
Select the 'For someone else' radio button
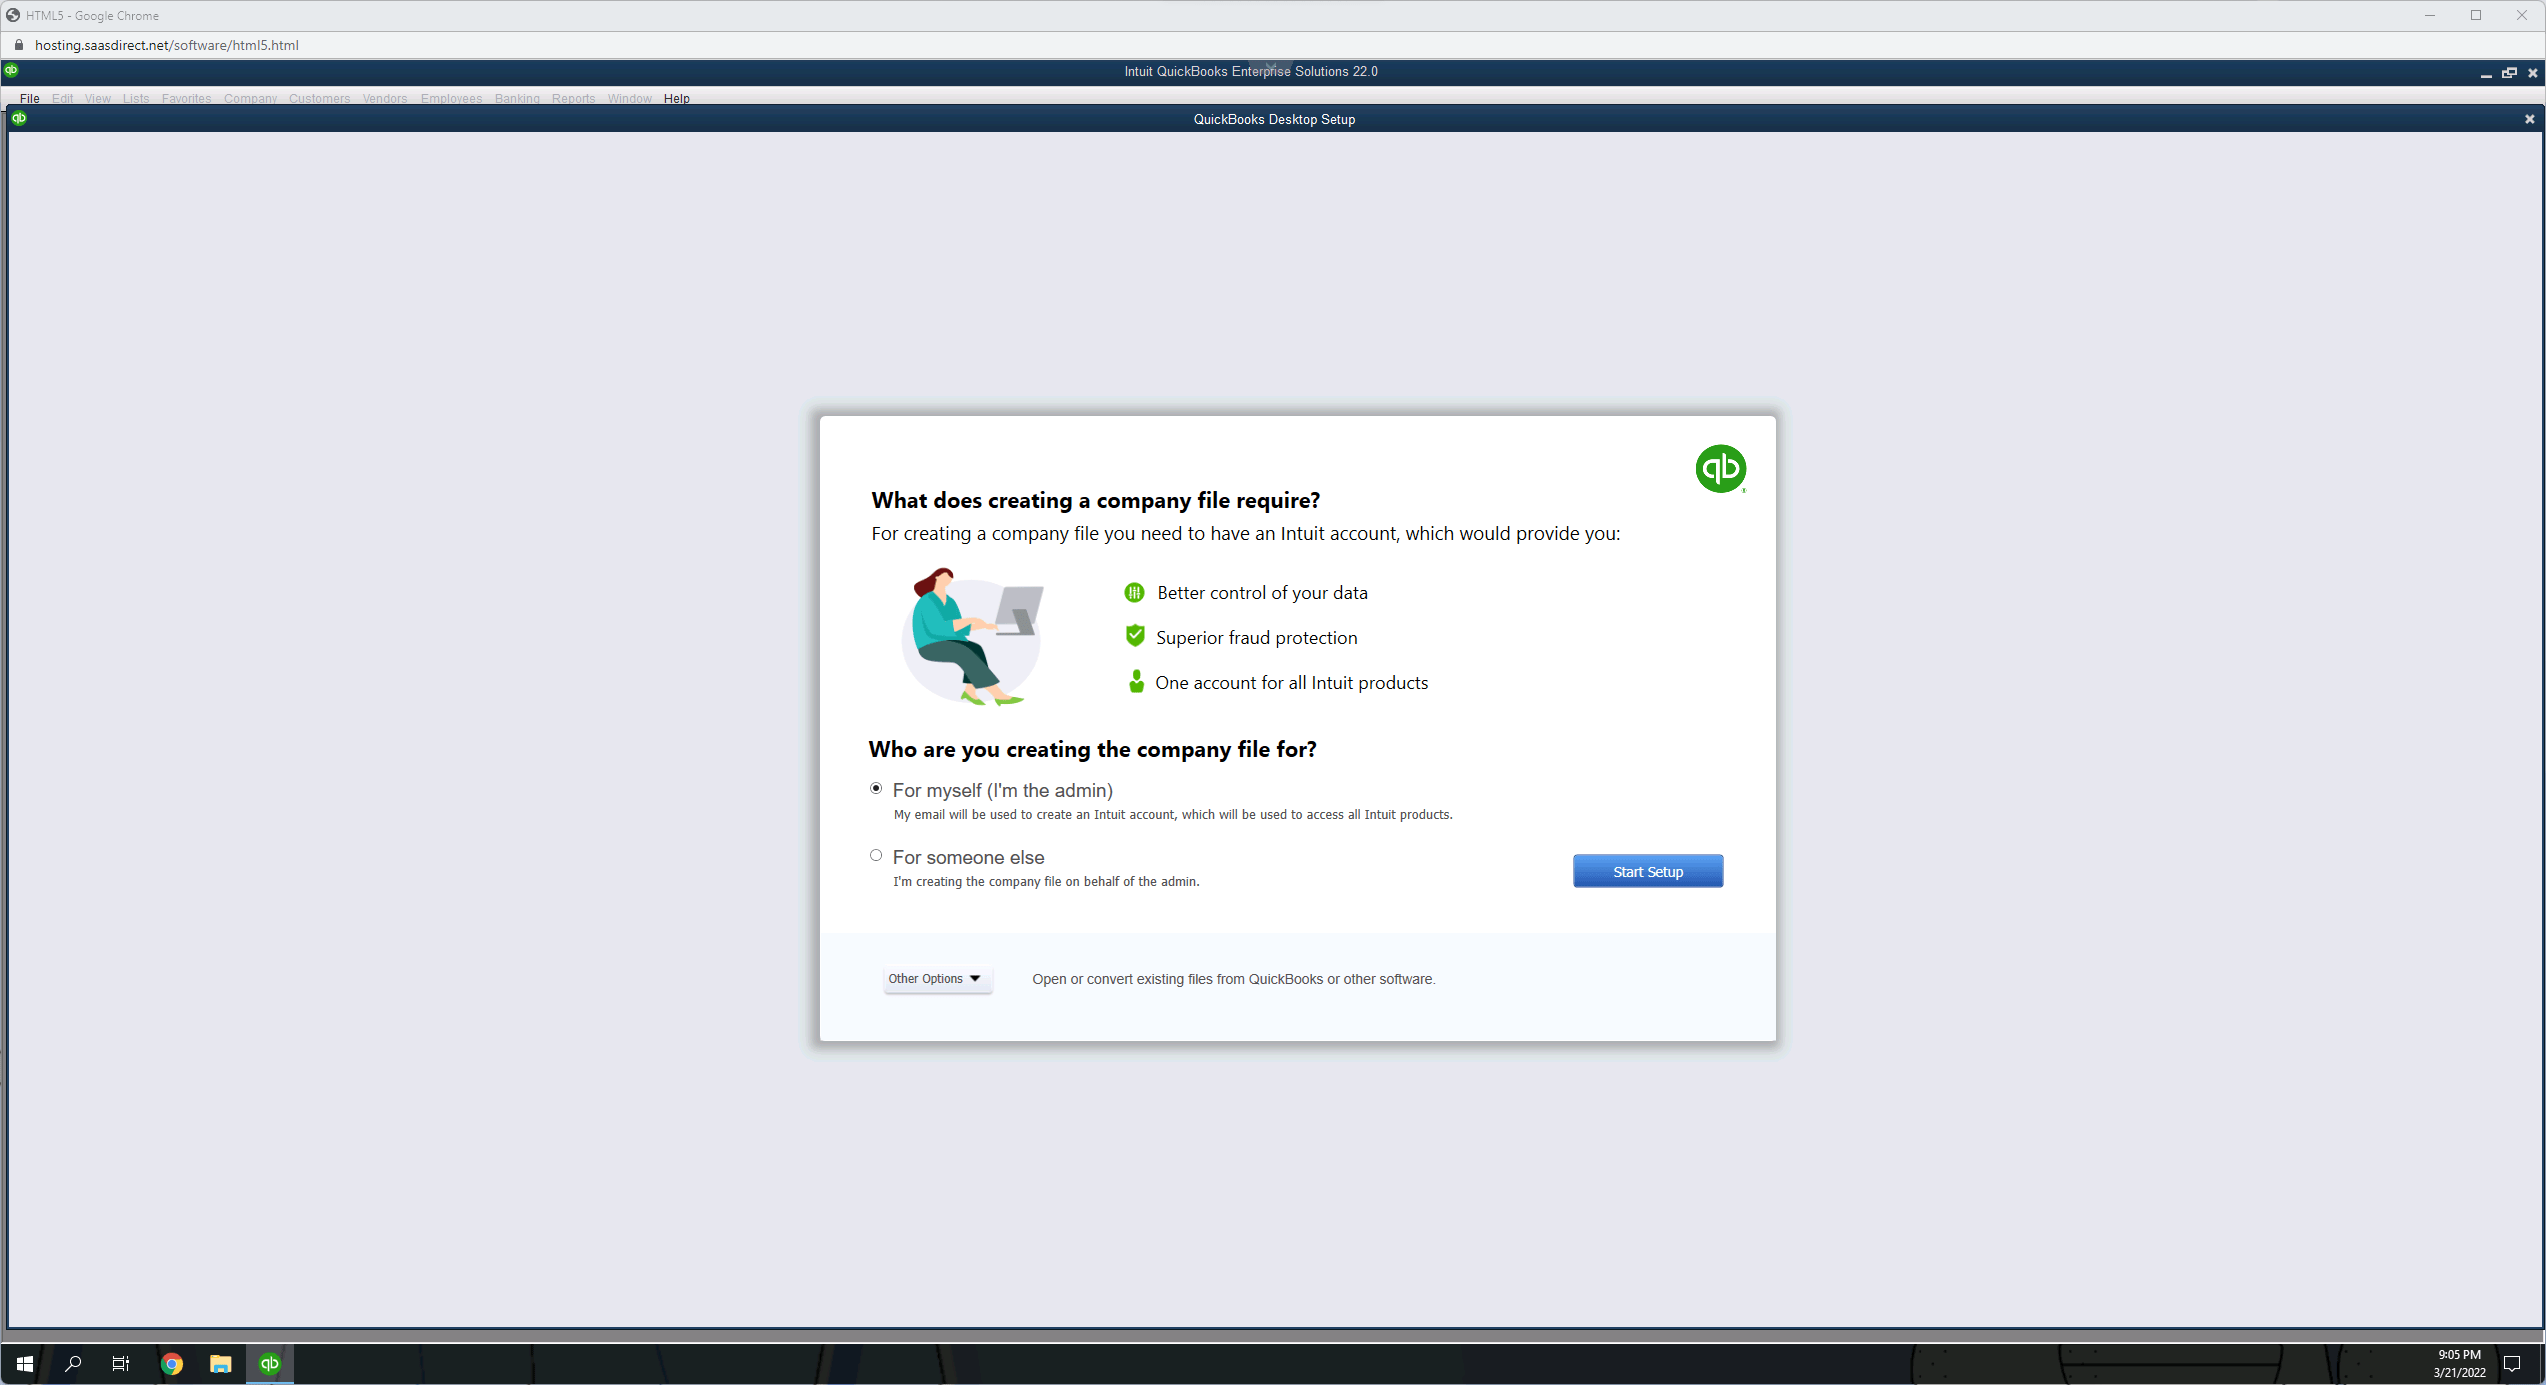coord(876,856)
